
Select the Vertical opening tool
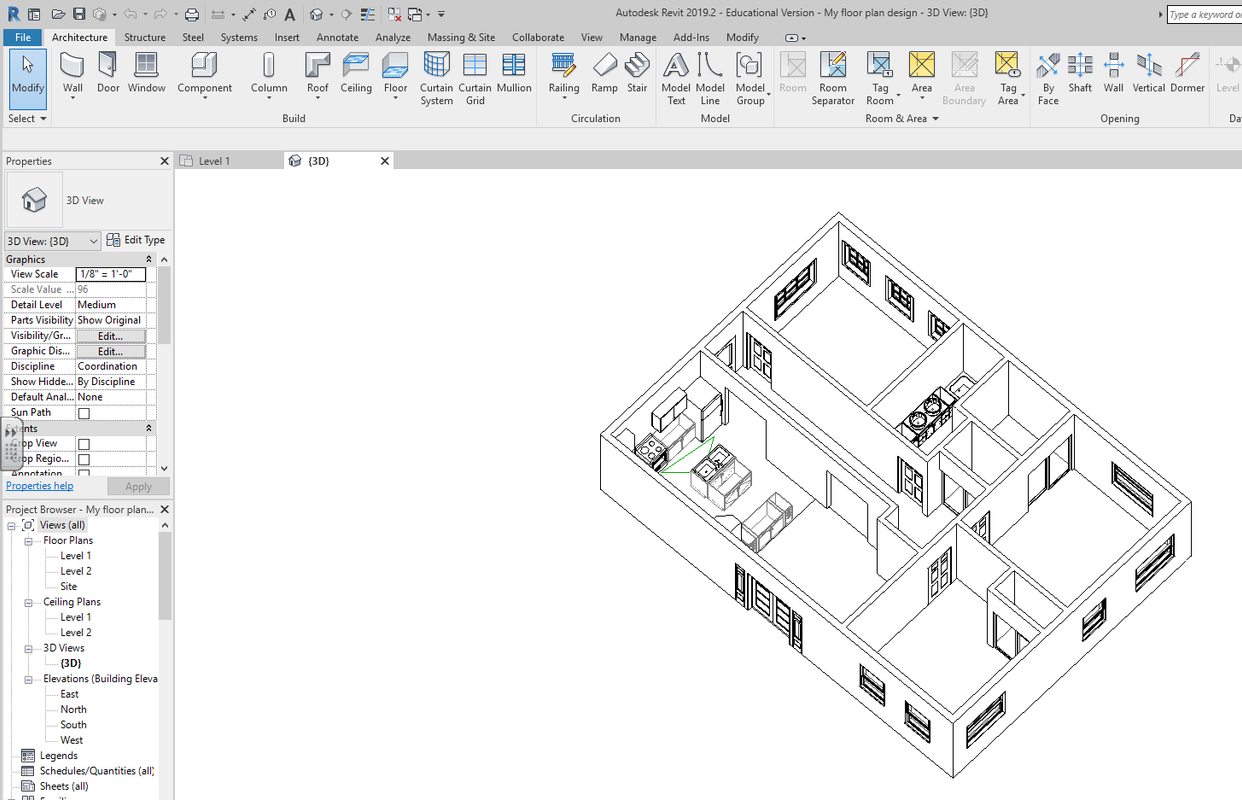click(1149, 73)
